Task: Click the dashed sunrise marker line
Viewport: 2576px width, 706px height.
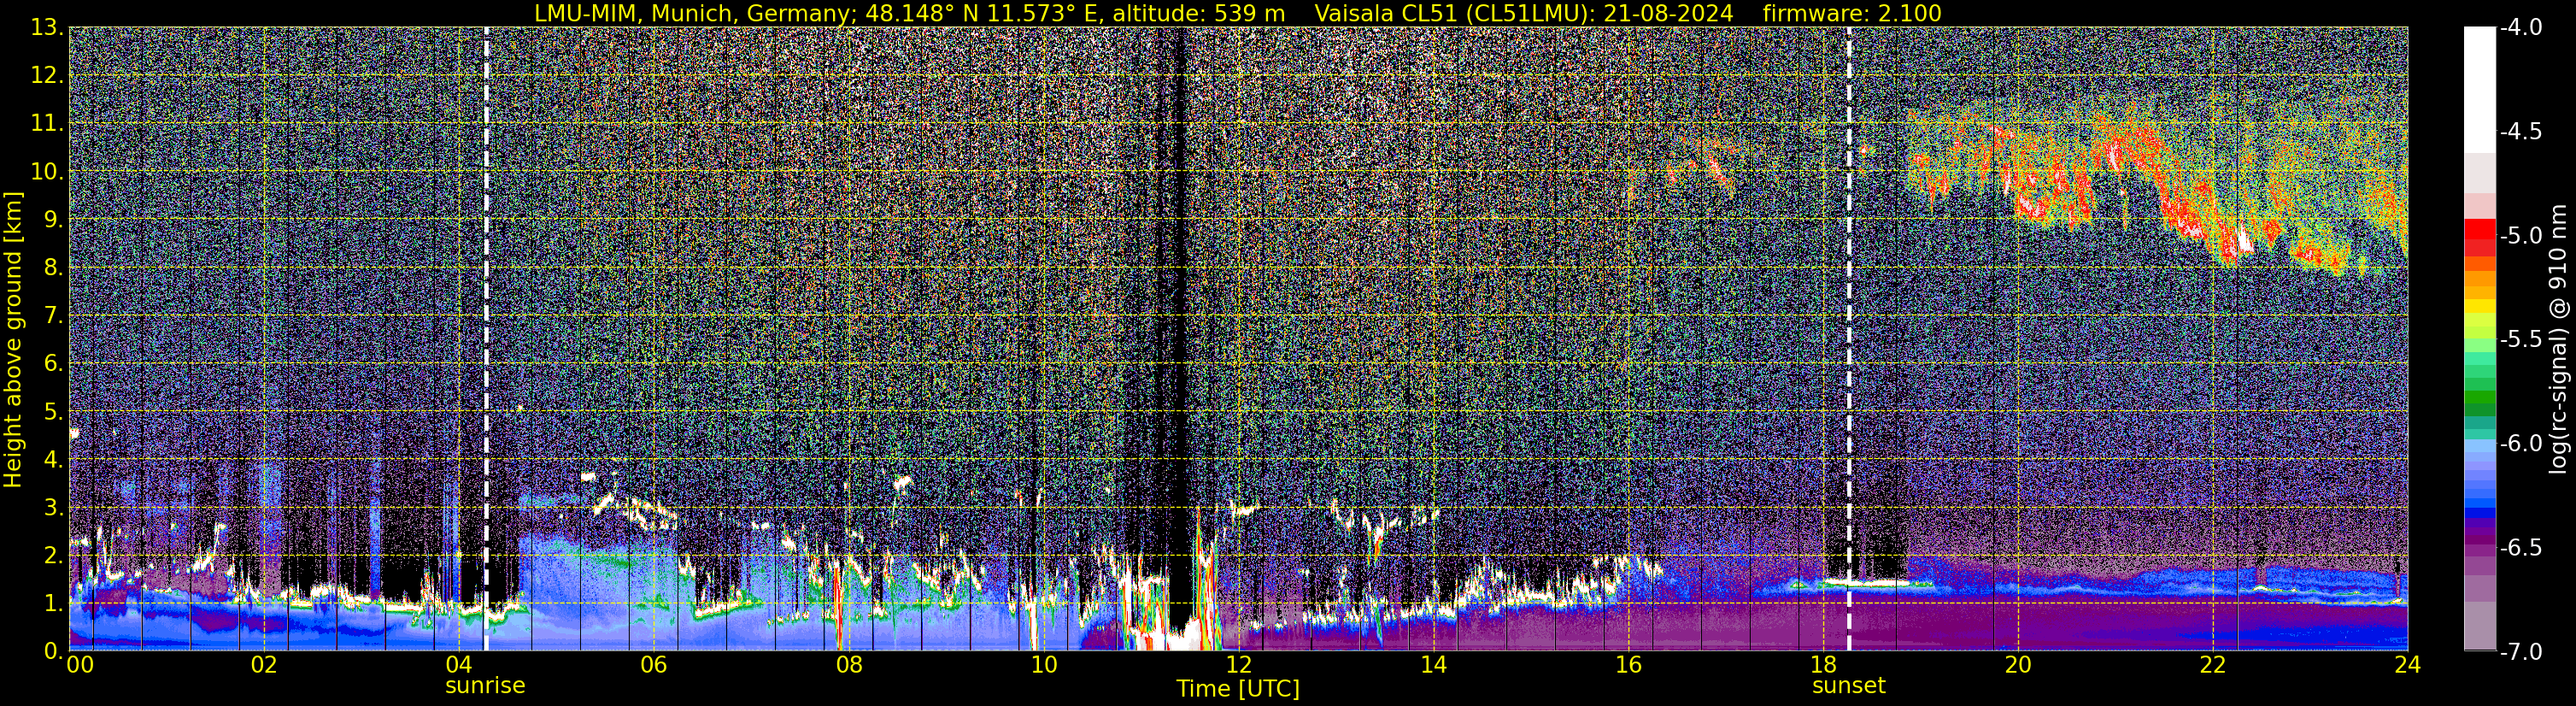Action: point(486,338)
